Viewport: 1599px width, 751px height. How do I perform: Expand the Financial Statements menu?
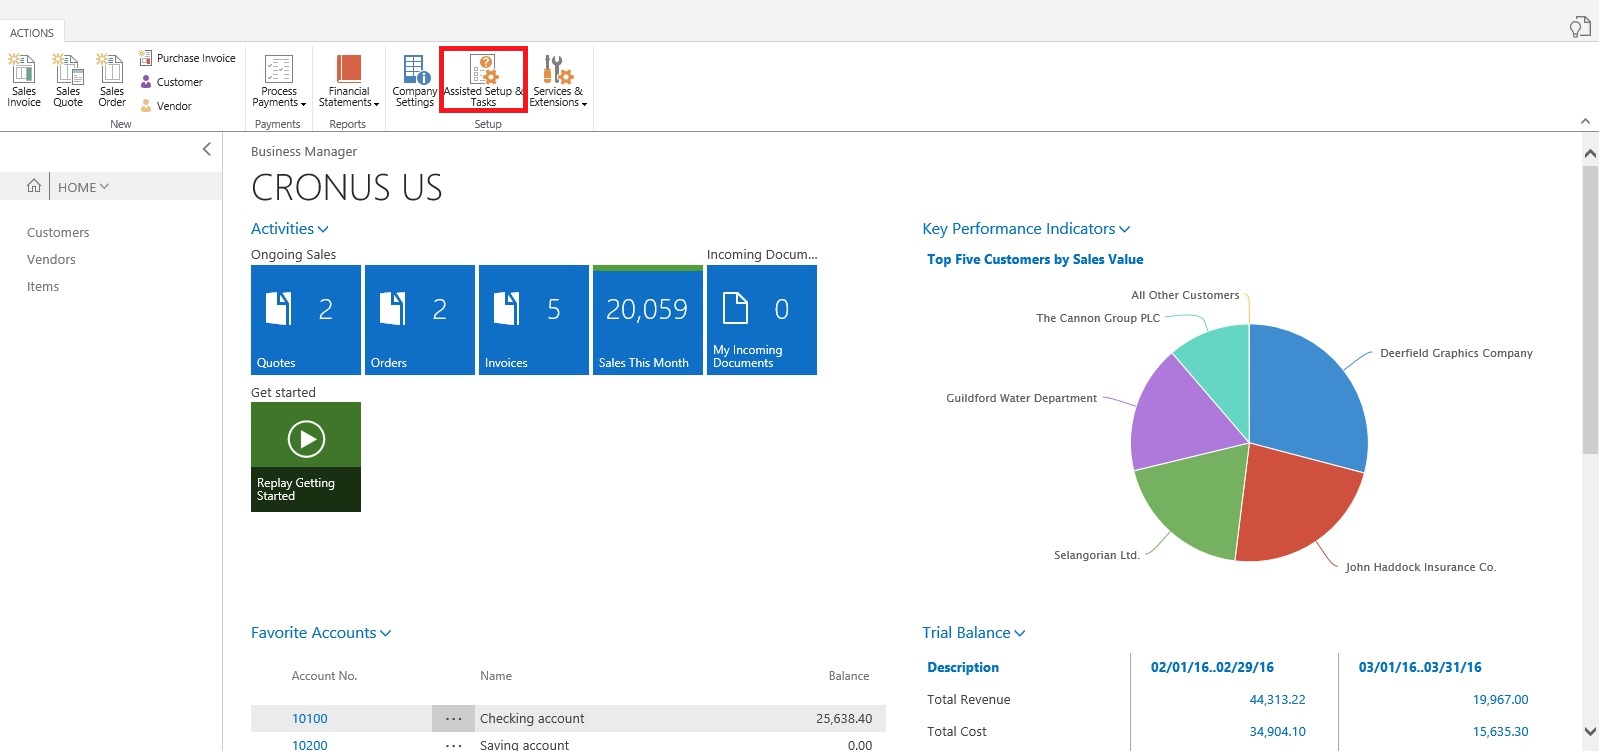pyautogui.click(x=348, y=81)
